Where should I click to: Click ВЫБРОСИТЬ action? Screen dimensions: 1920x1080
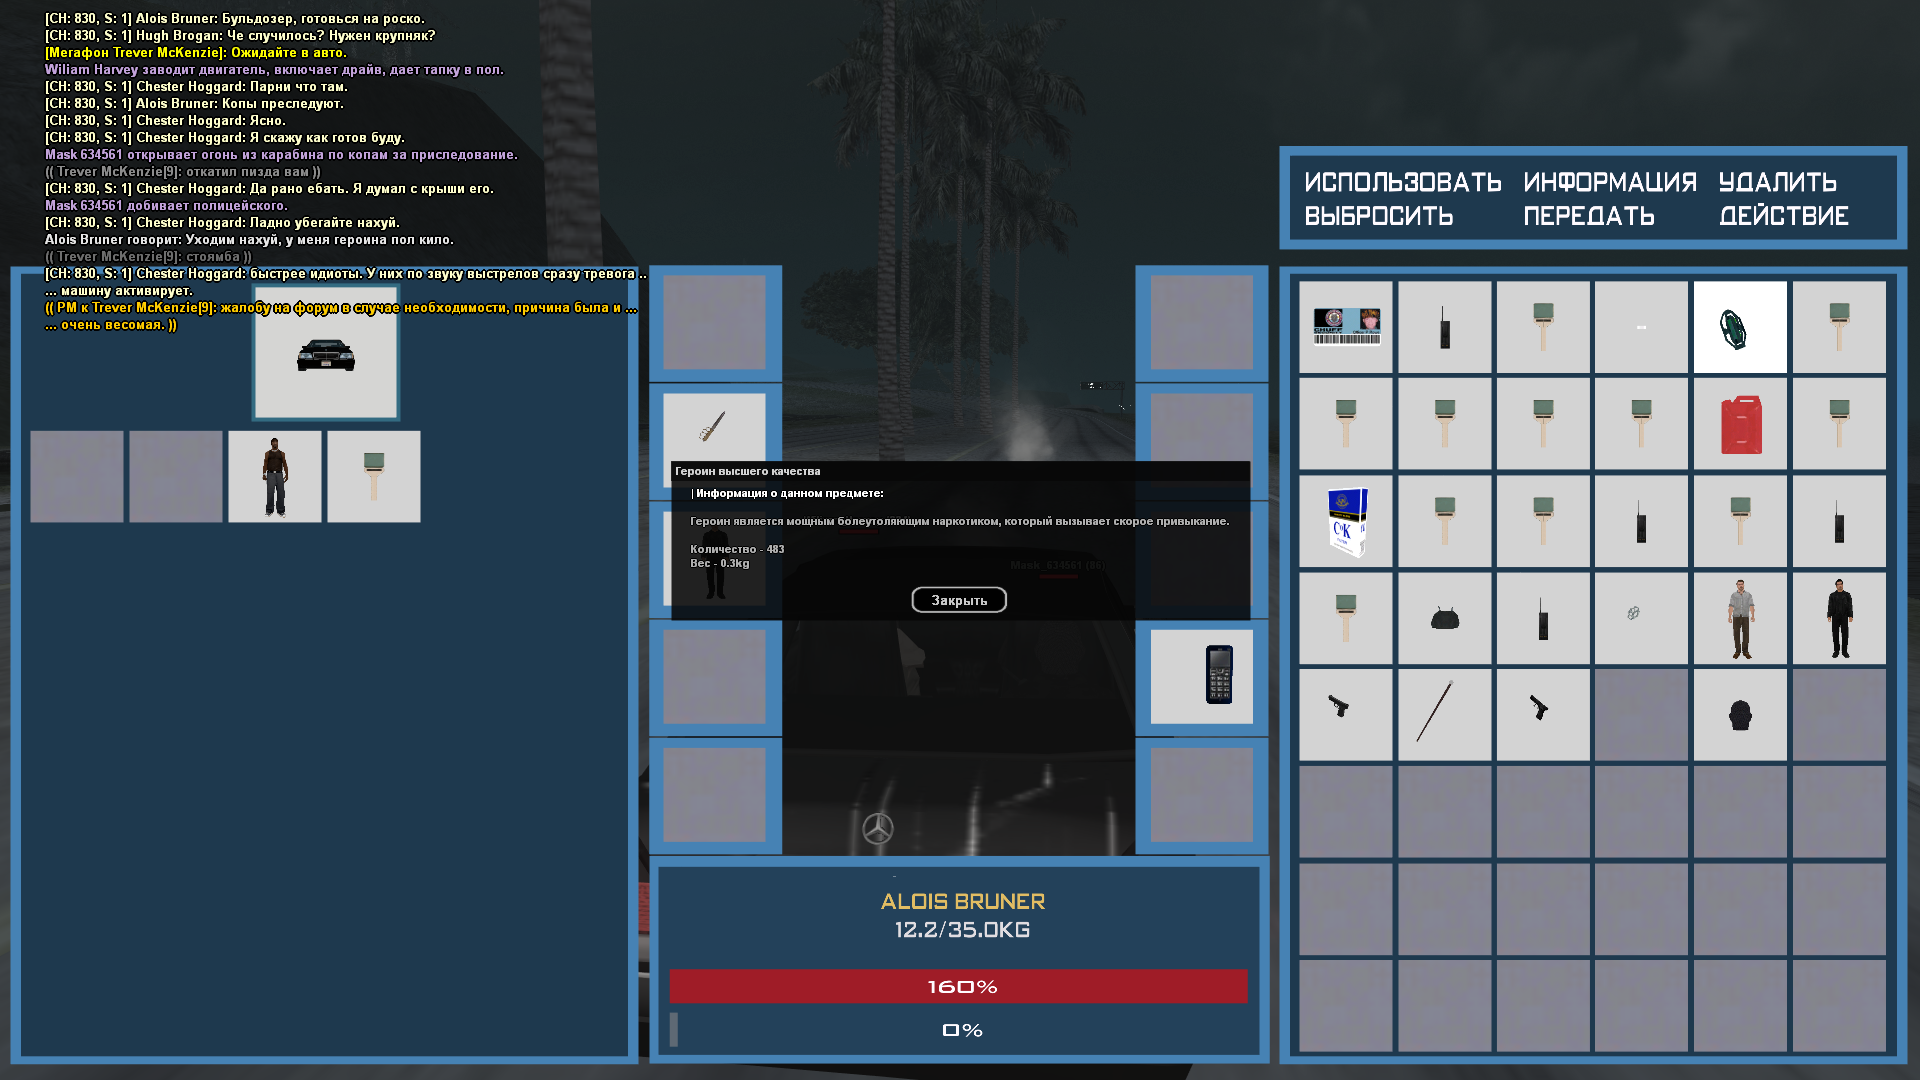(x=1378, y=216)
